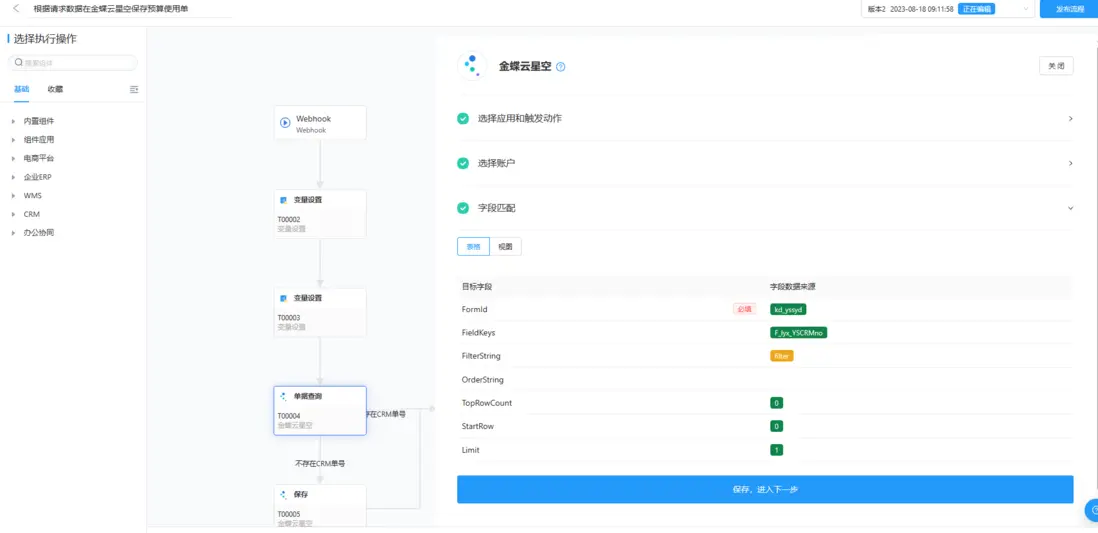Expand the CRM tree category

coord(13,214)
